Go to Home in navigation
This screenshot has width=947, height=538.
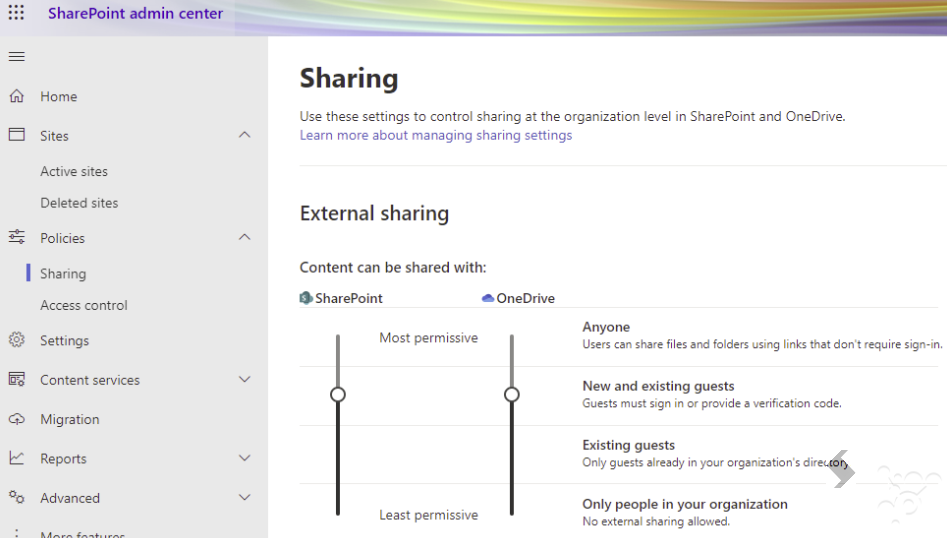(x=59, y=97)
